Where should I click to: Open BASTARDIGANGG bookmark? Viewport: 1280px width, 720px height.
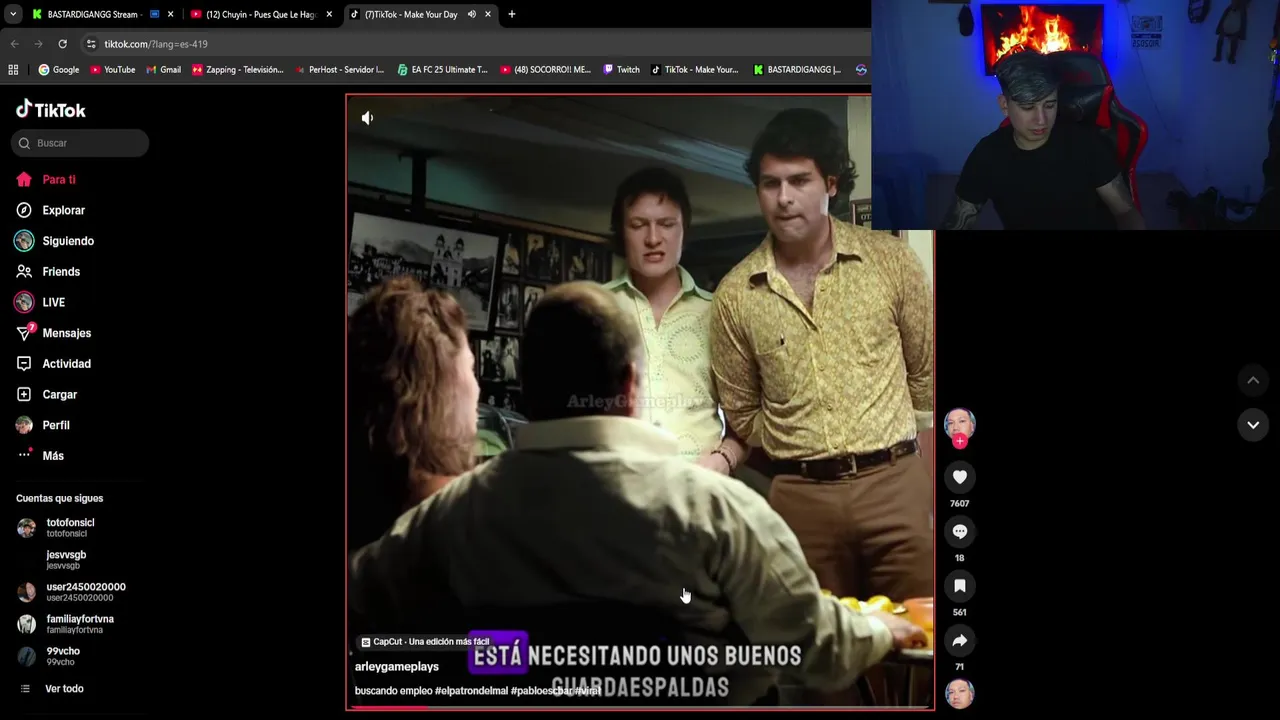coord(797,70)
